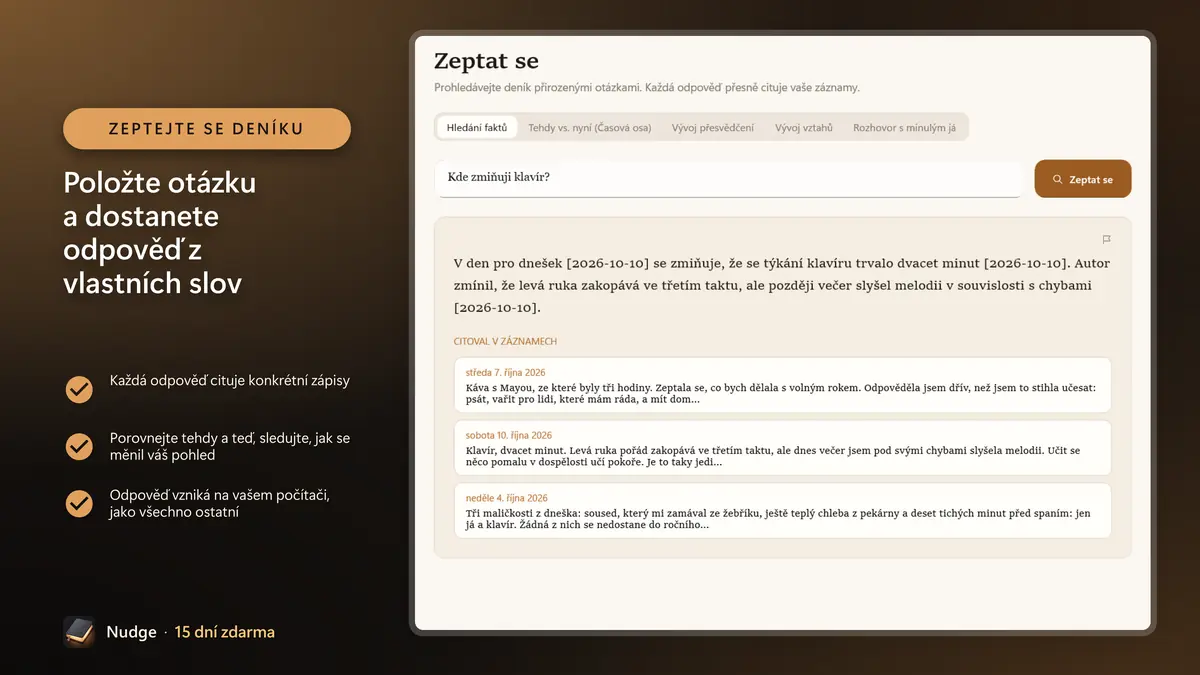Open the Vývoj vztahů tab
Image resolution: width=1200 pixels, height=675 pixels.
click(x=804, y=128)
